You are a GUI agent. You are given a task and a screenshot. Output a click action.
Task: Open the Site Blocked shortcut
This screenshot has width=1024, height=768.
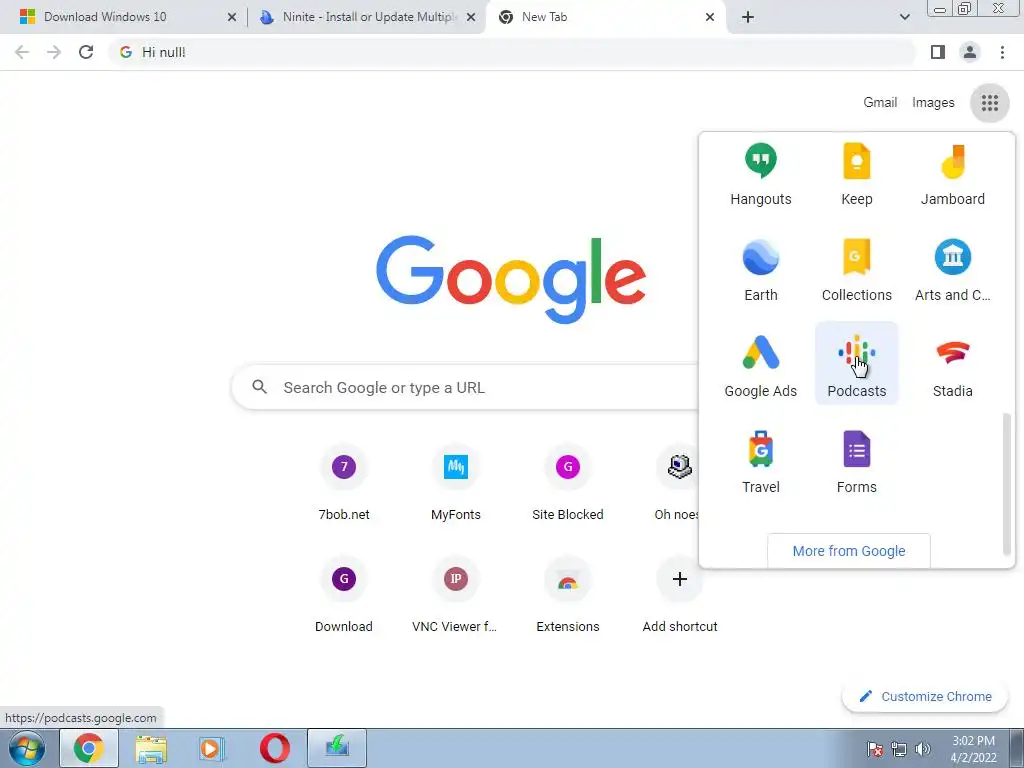point(568,483)
